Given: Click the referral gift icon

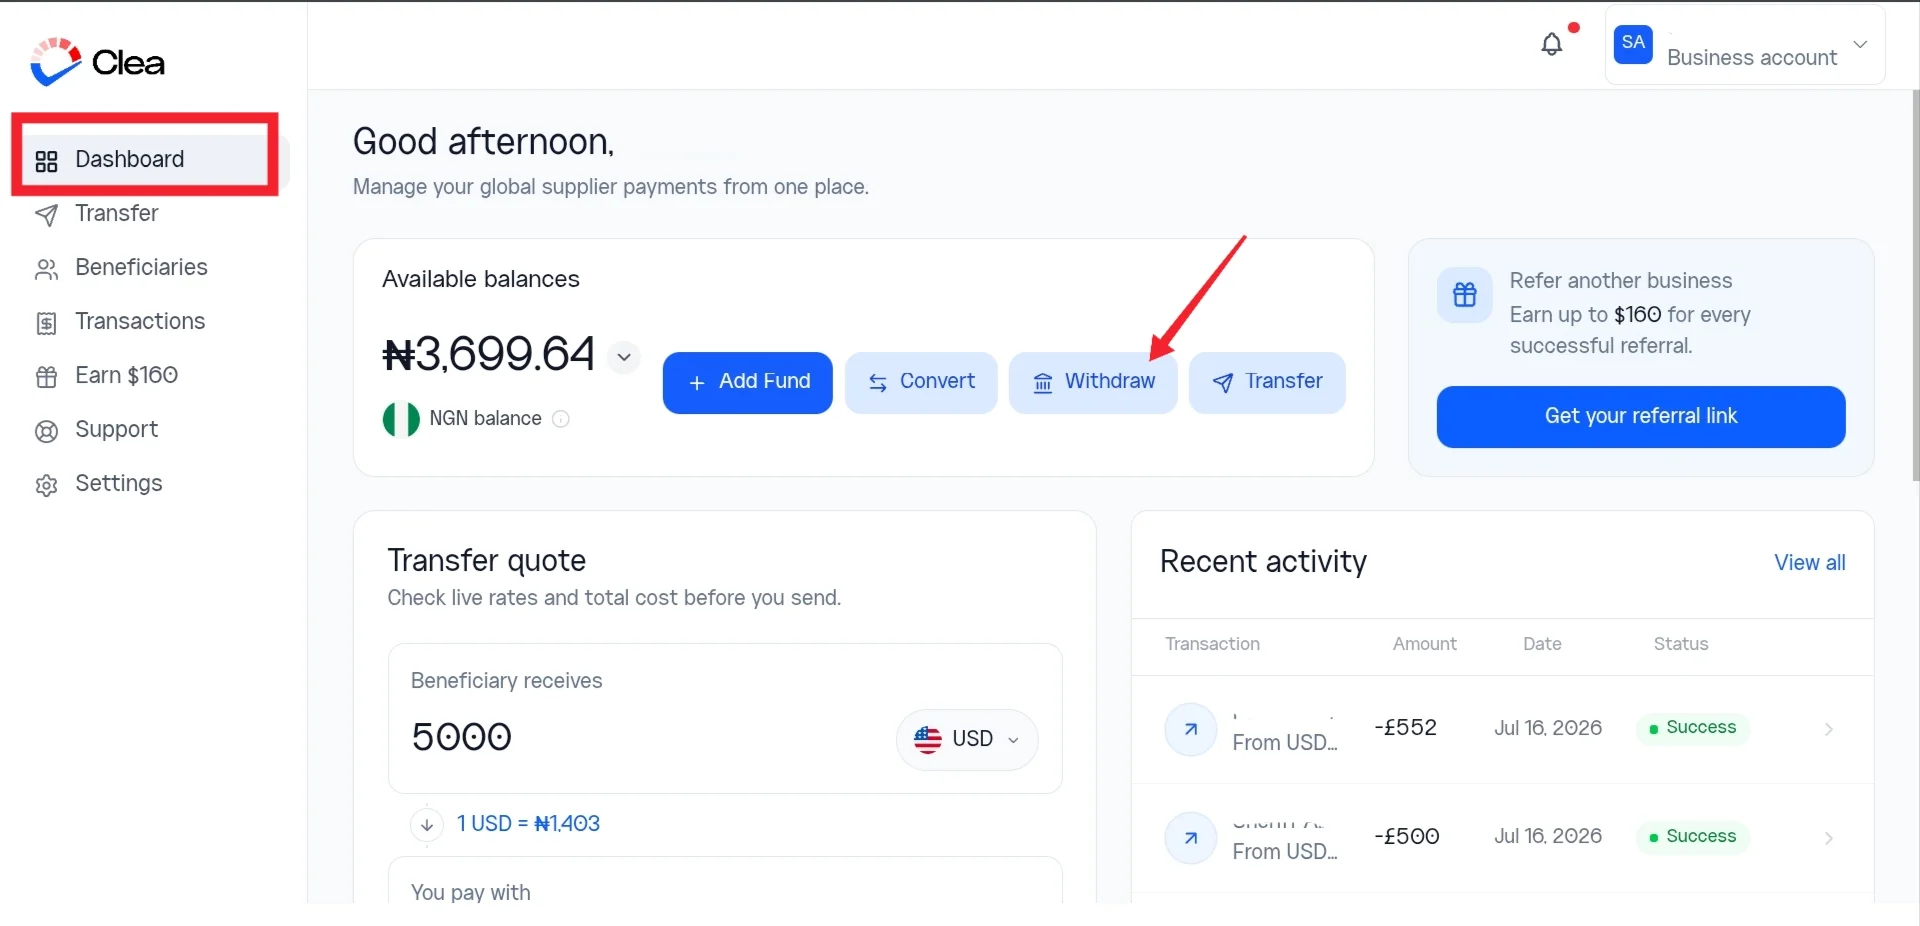Looking at the screenshot, I should click(1465, 295).
